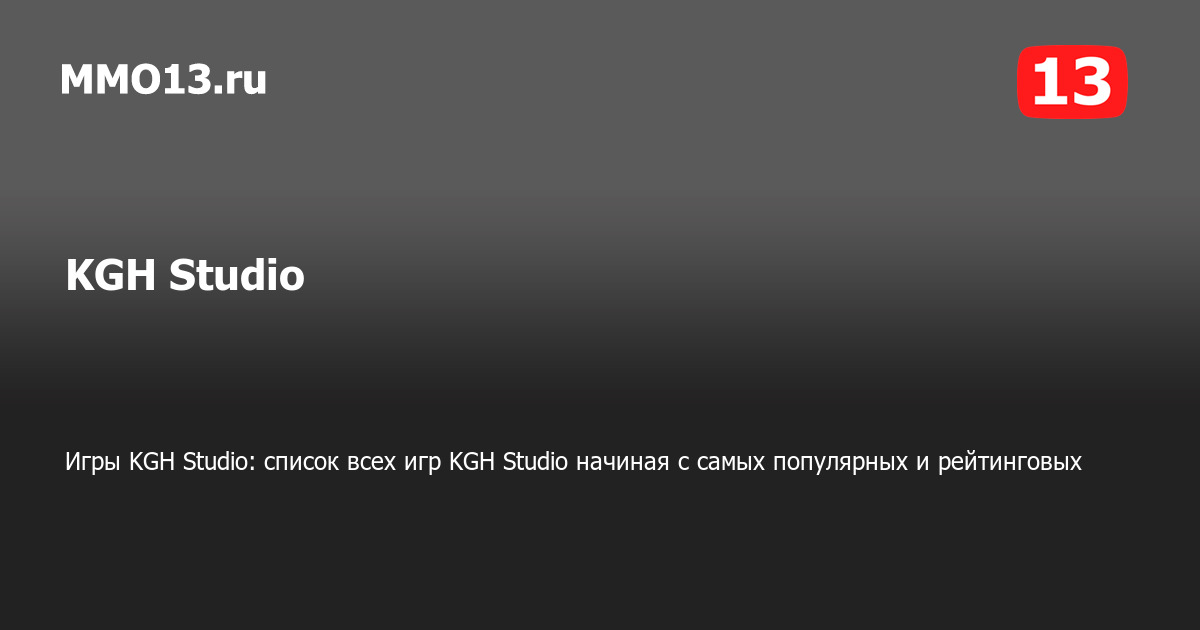Click the word "самых" in the description
This screenshot has width=1200, height=630.
(x=730, y=463)
